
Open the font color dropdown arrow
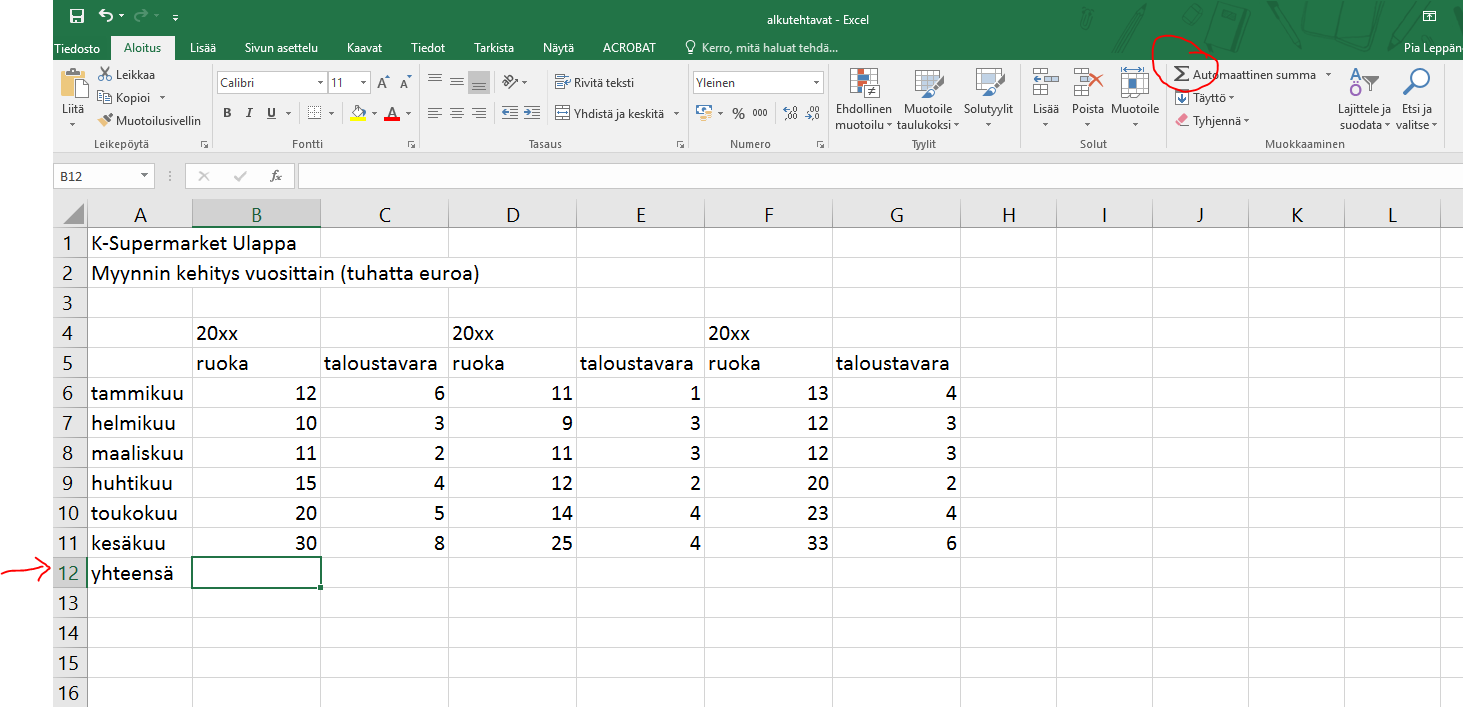pos(408,114)
